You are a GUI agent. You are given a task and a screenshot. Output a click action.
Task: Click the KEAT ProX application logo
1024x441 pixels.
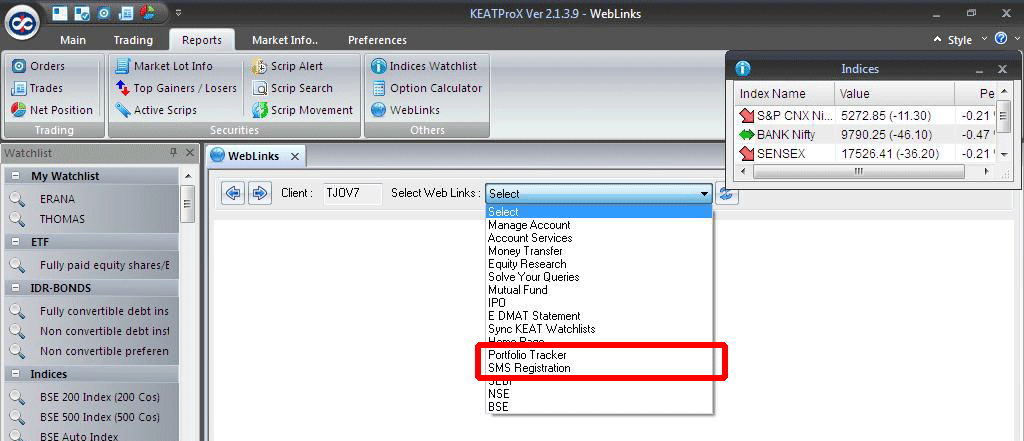22,24
